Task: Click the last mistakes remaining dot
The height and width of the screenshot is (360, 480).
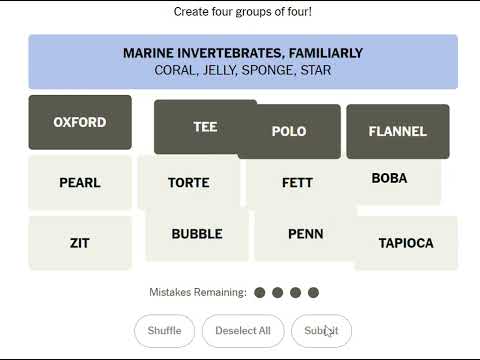Action: coord(313,293)
